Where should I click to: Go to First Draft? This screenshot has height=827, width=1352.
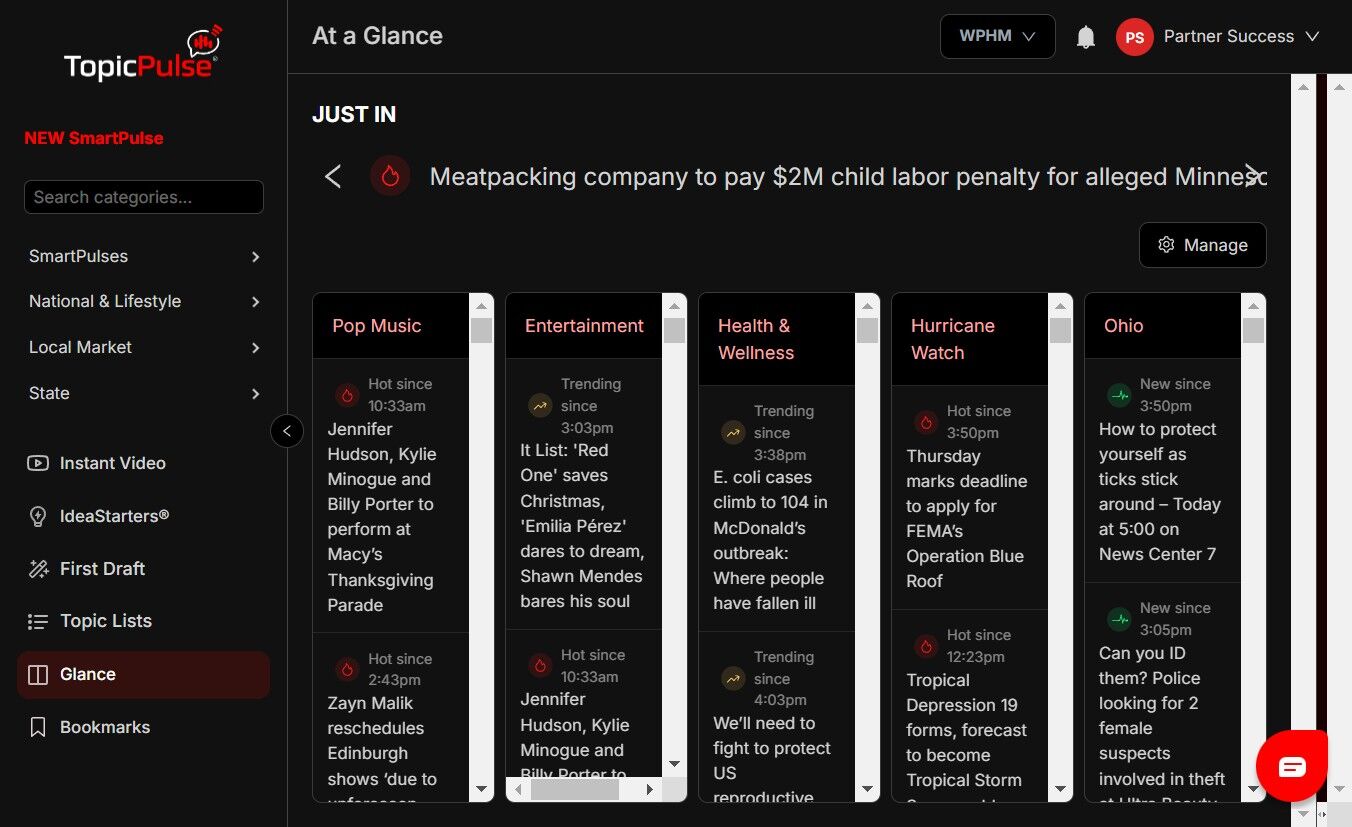click(143, 569)
